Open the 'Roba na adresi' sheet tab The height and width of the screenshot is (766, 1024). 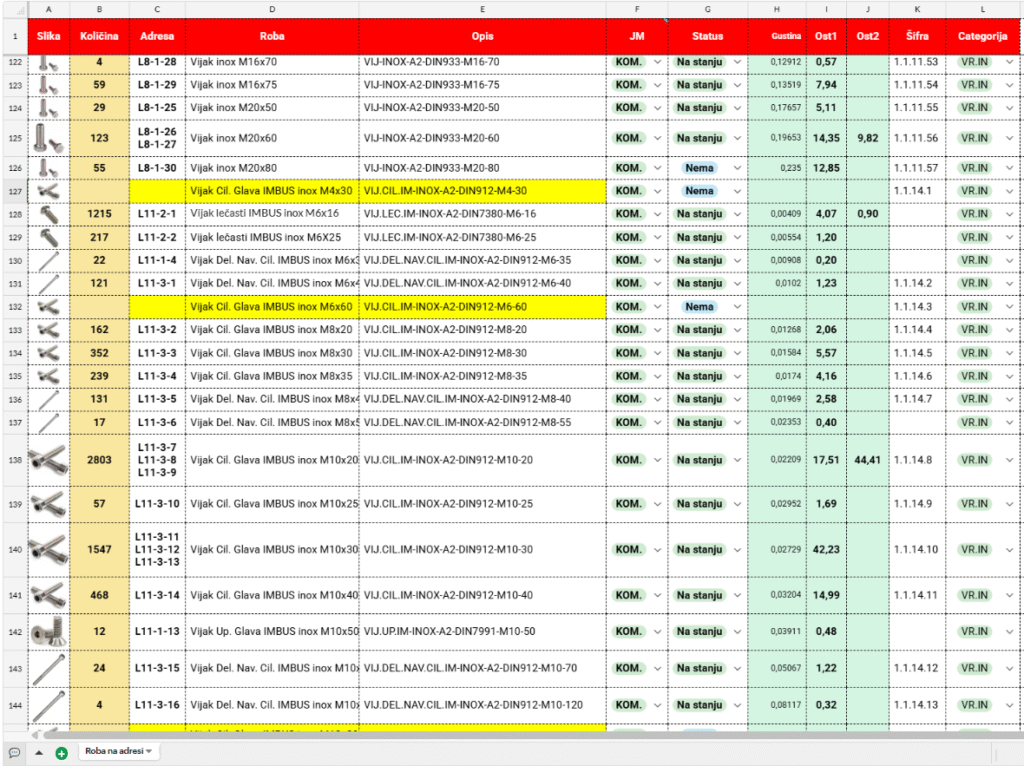(113, 751)
